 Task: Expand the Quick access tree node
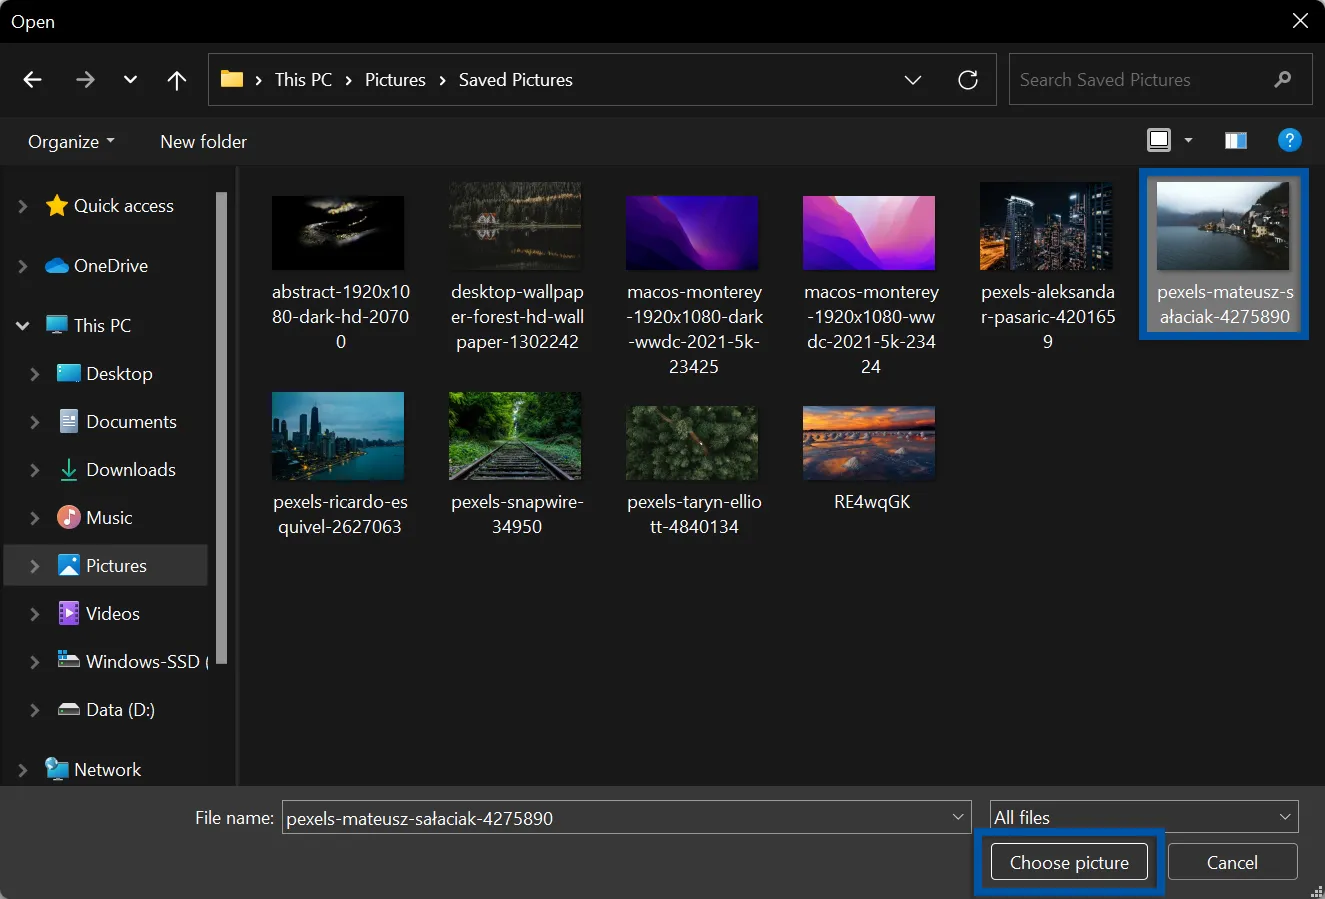[23, 206]
